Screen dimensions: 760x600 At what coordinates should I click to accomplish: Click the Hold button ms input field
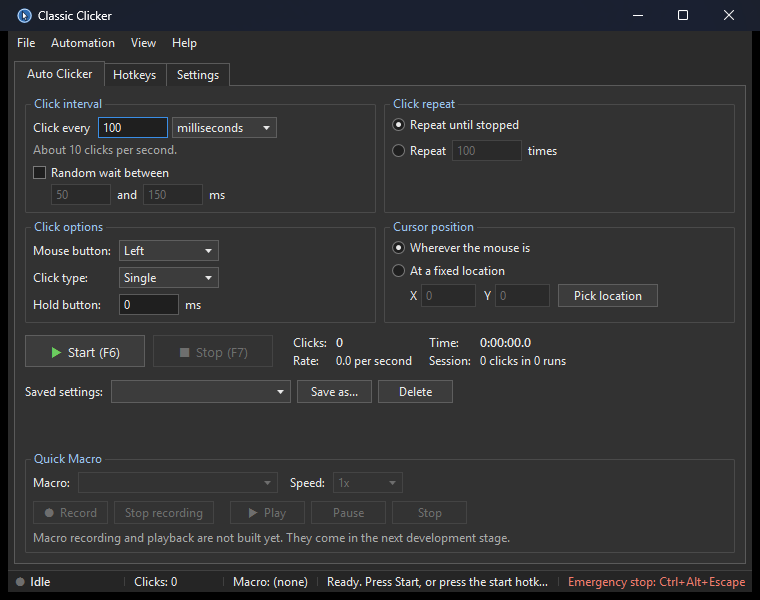tap(149, 305)
